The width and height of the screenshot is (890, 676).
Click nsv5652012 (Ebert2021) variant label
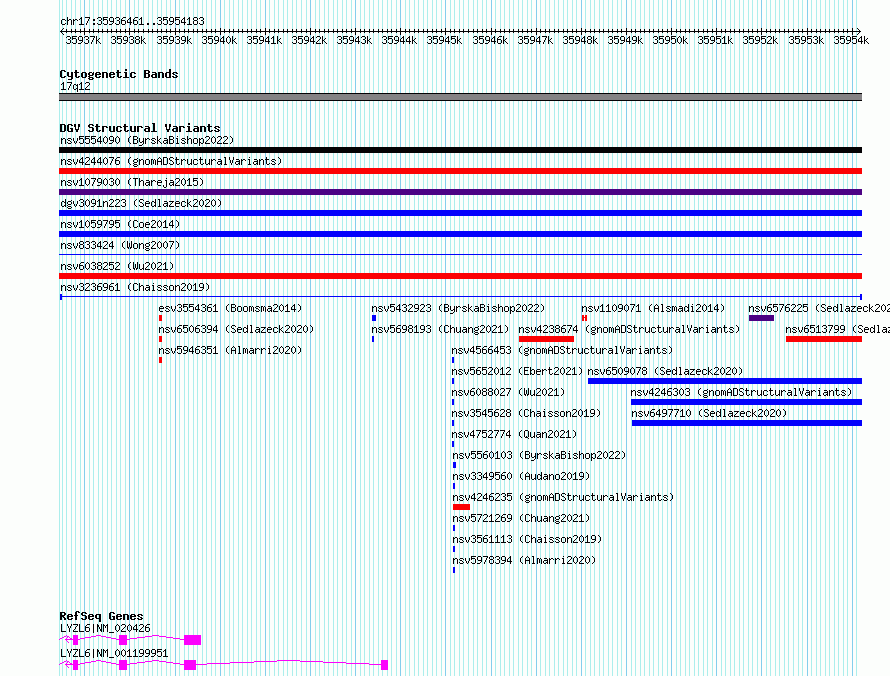tap(517, 371)
